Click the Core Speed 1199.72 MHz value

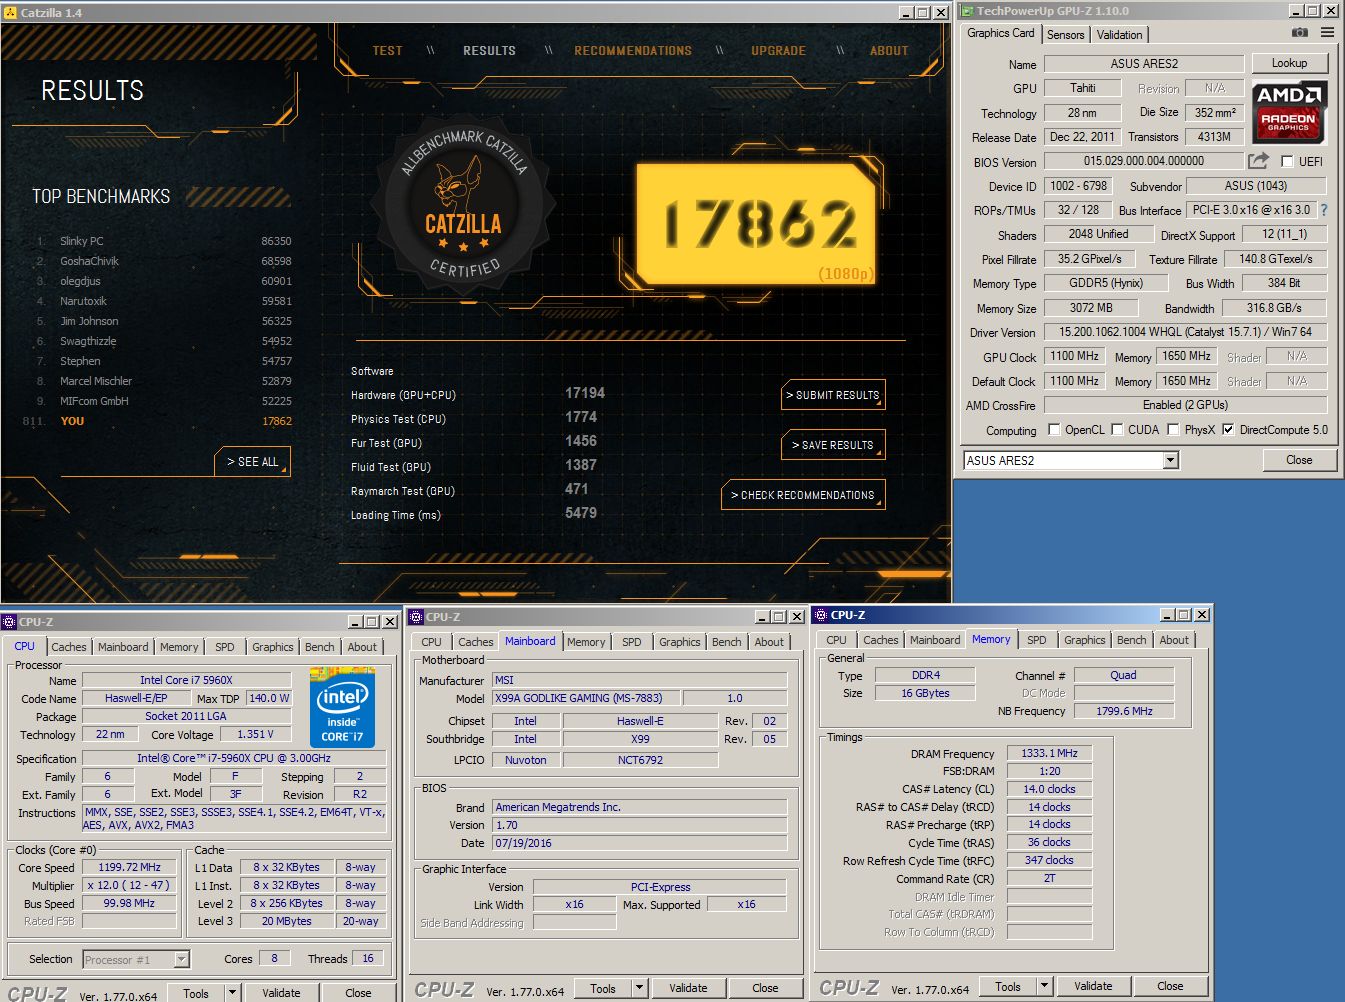pyautogui.click(x=130, y=868)
